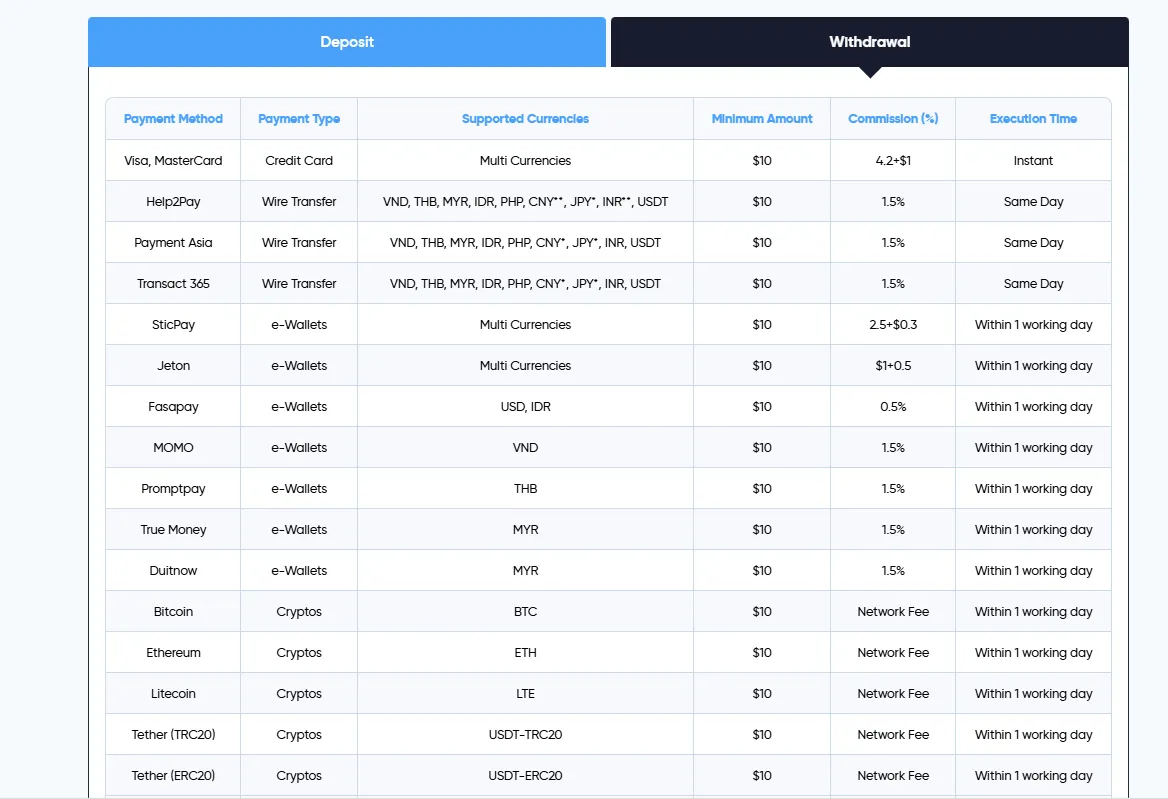The width and height of the screenshot is (1168, 799).
Task: Select the Visa, MasterCard cell
Action: (x=173, y=161)
